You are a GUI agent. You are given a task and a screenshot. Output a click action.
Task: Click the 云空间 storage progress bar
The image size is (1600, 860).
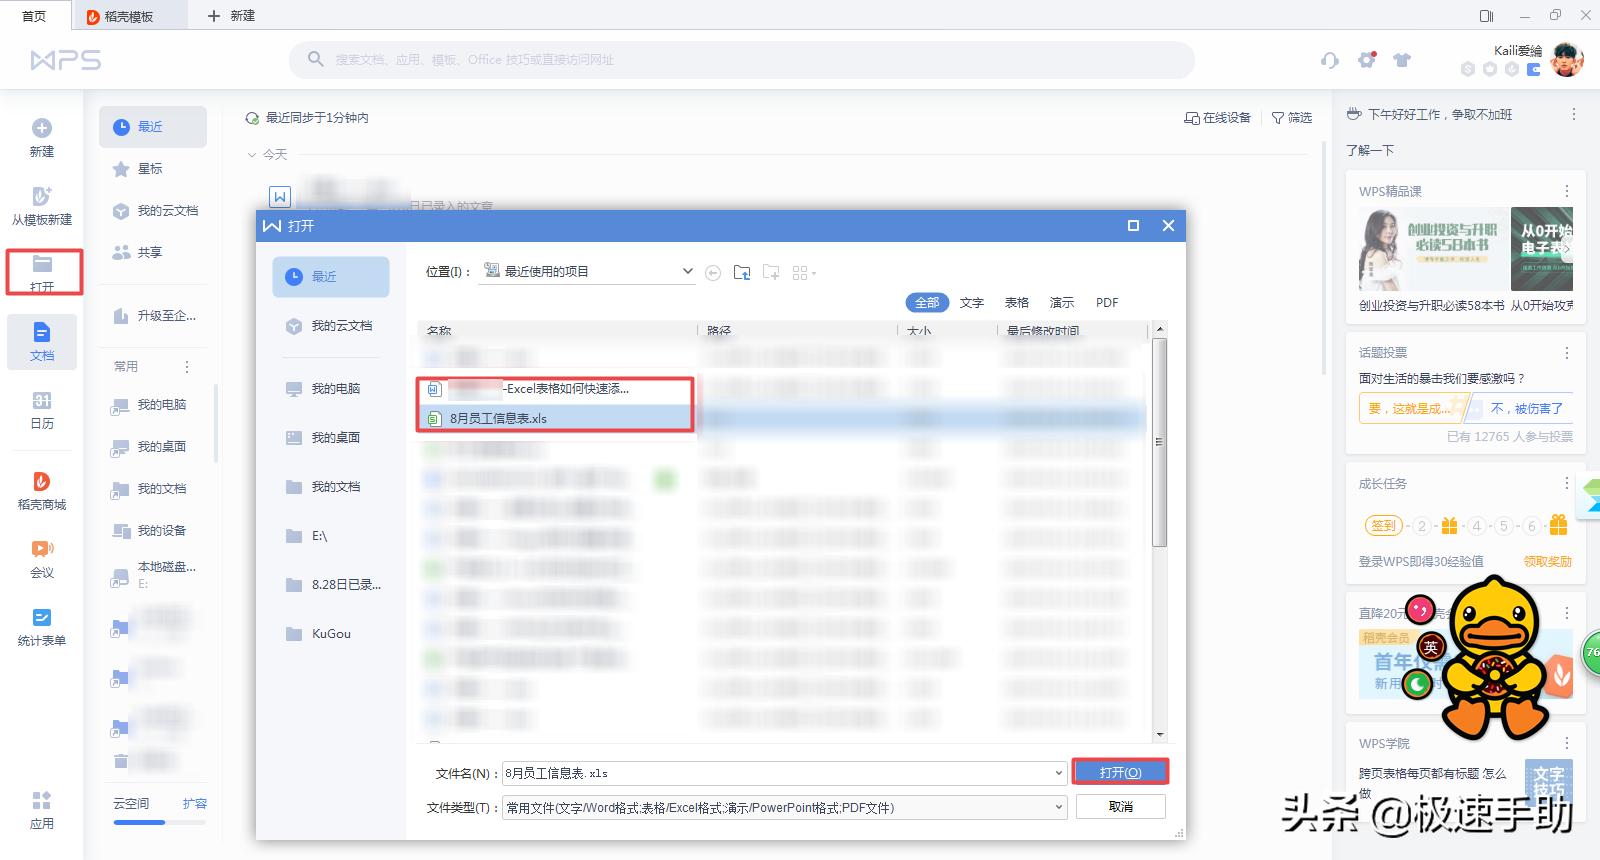pyautogui.click(x=160, y=823)
